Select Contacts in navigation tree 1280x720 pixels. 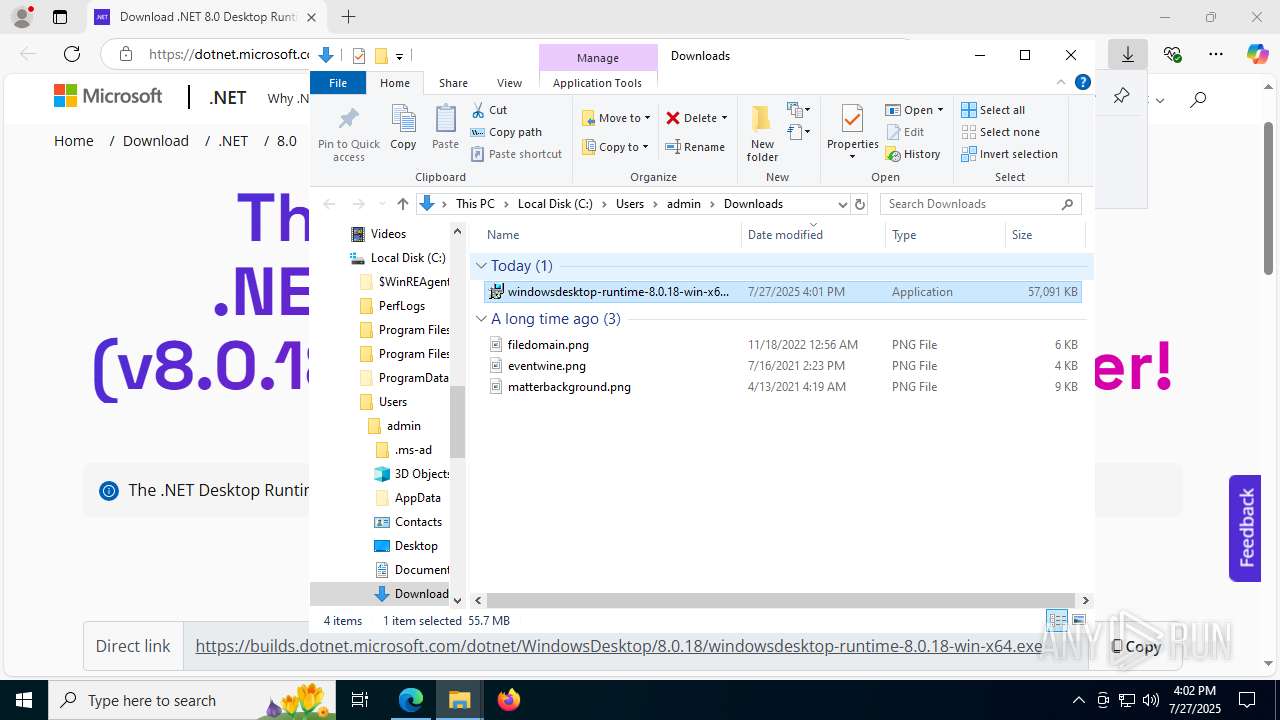click(418, 522)
